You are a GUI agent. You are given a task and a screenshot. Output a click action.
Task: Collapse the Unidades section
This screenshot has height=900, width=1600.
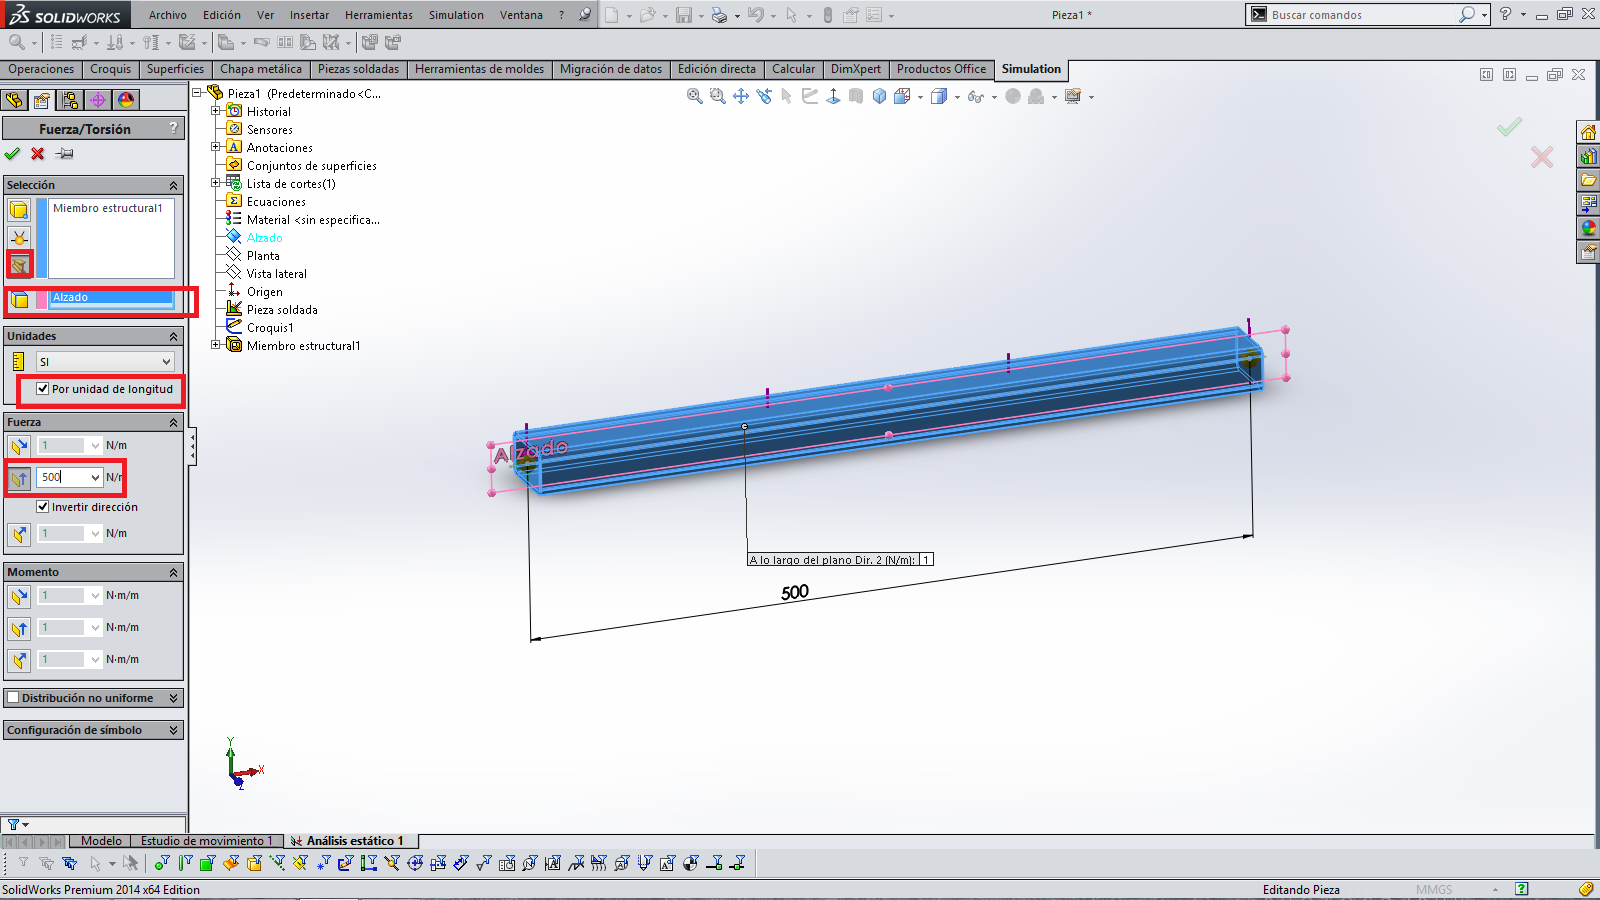click(173, 337)
